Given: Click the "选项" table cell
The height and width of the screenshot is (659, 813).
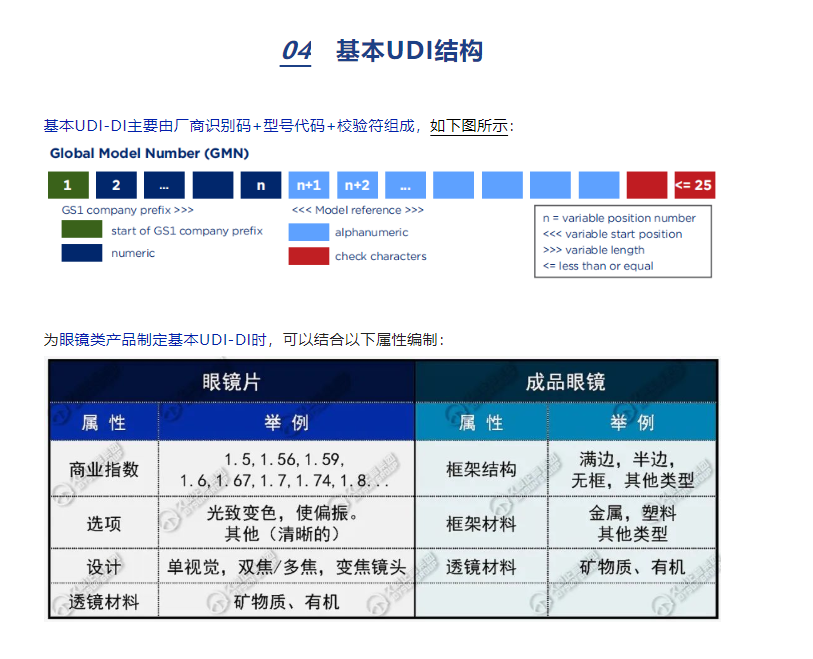Looking at the screenshot, I should pos(104,523).
